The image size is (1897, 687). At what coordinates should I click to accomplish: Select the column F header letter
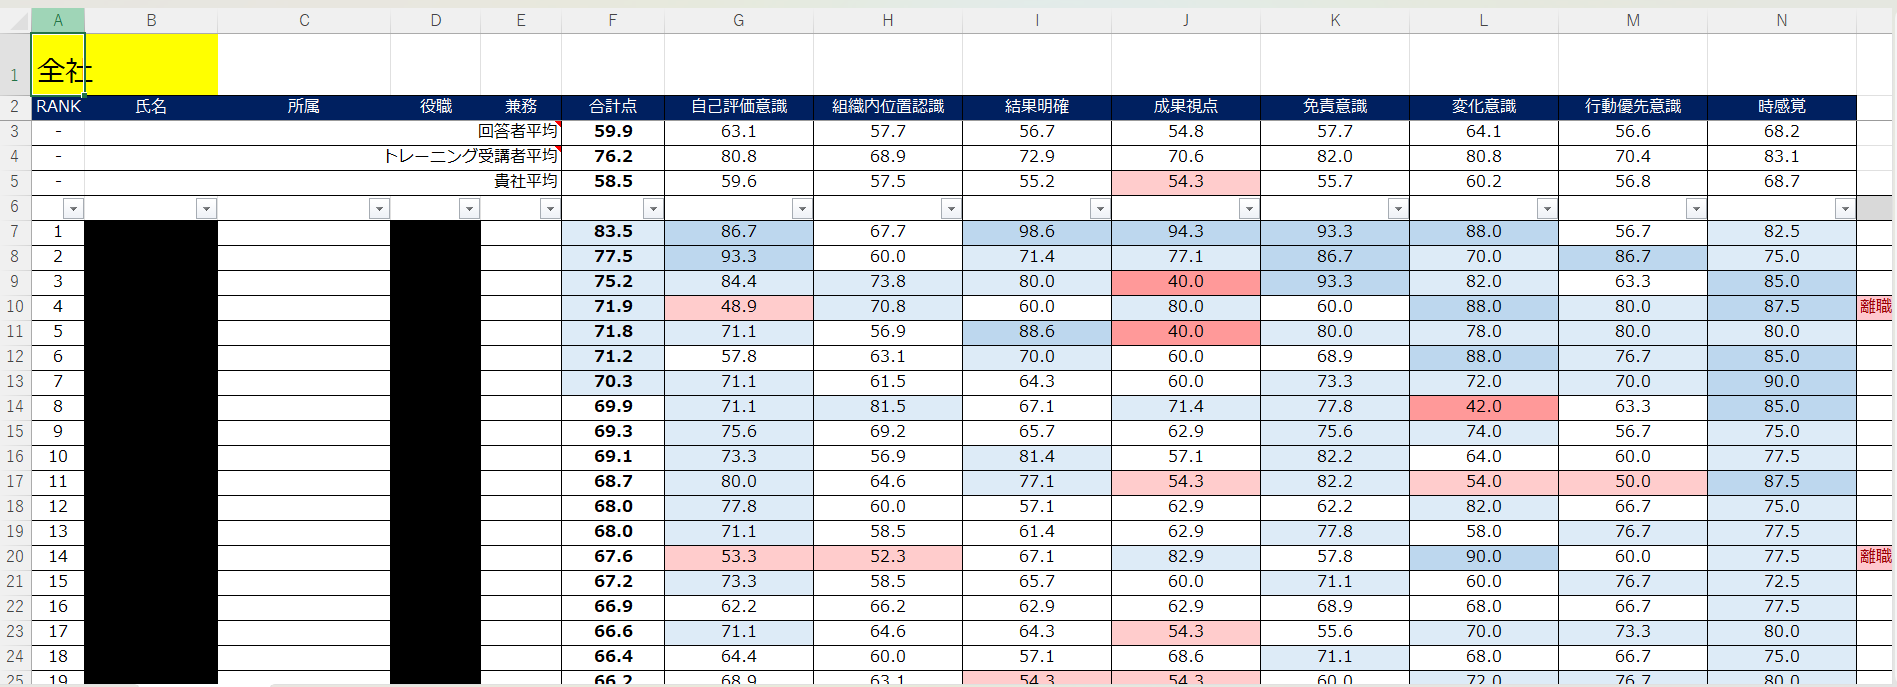[x=612, y=20]
